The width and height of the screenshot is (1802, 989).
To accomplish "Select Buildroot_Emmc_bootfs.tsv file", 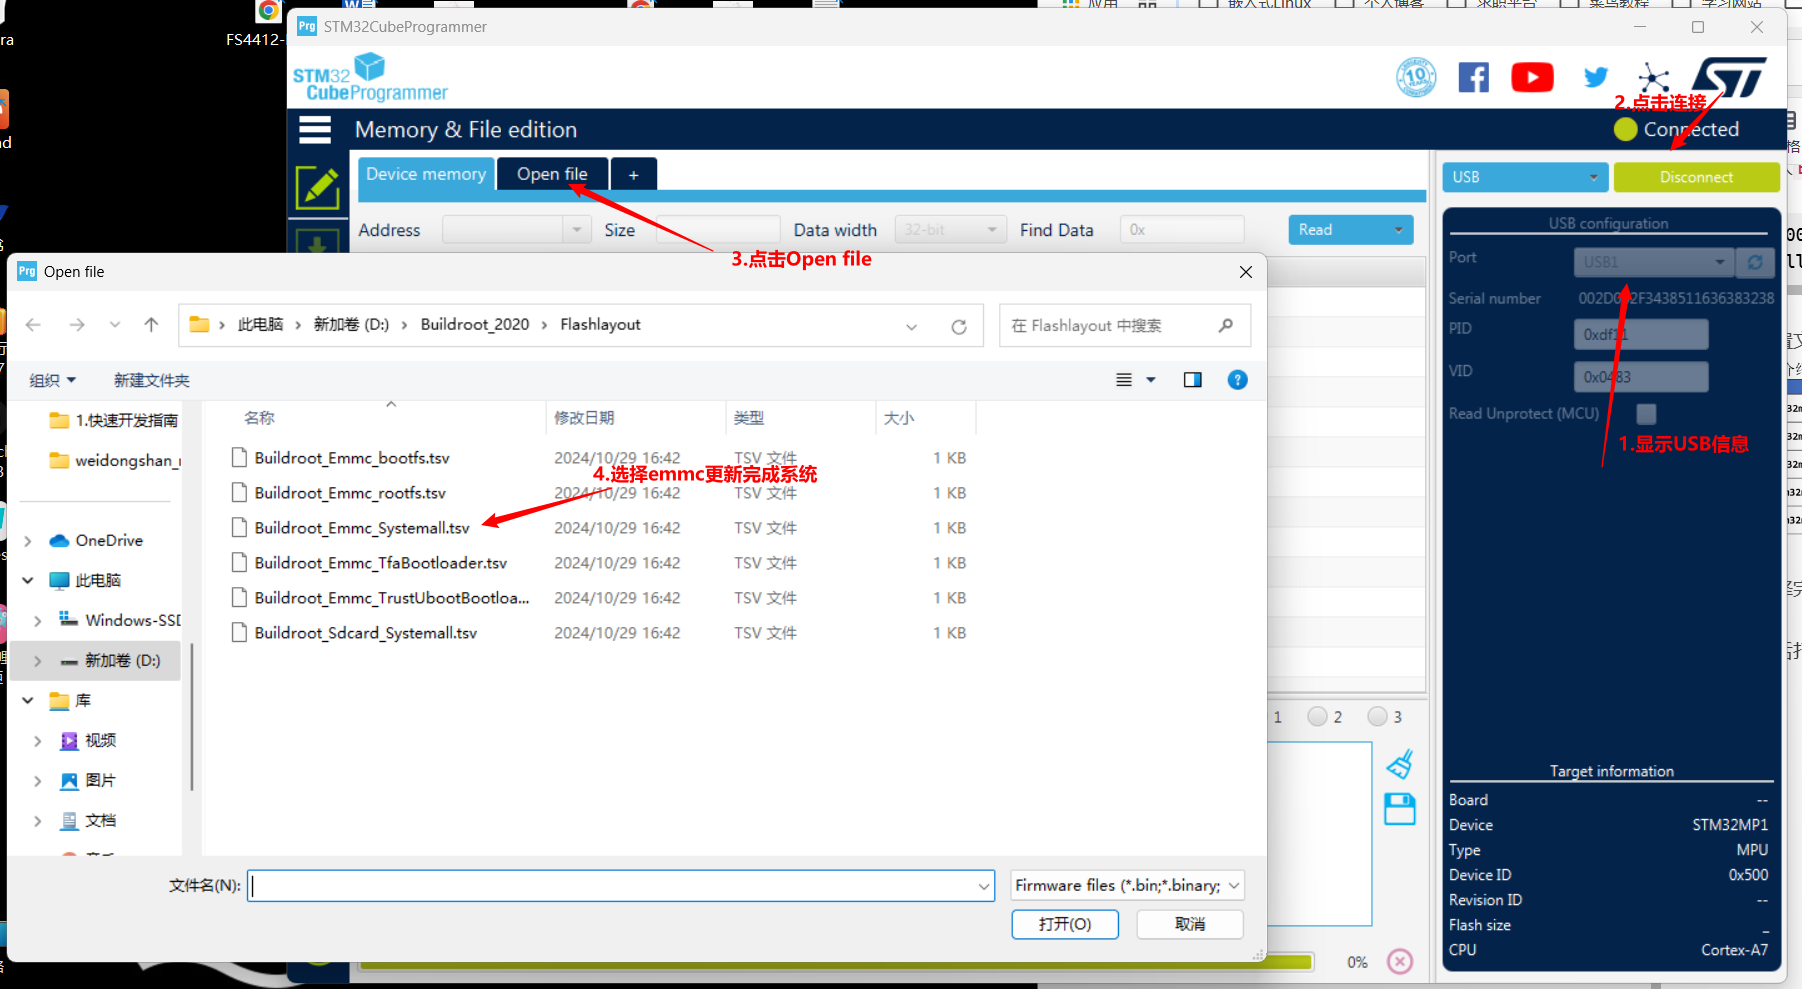I will pos(352,458).
